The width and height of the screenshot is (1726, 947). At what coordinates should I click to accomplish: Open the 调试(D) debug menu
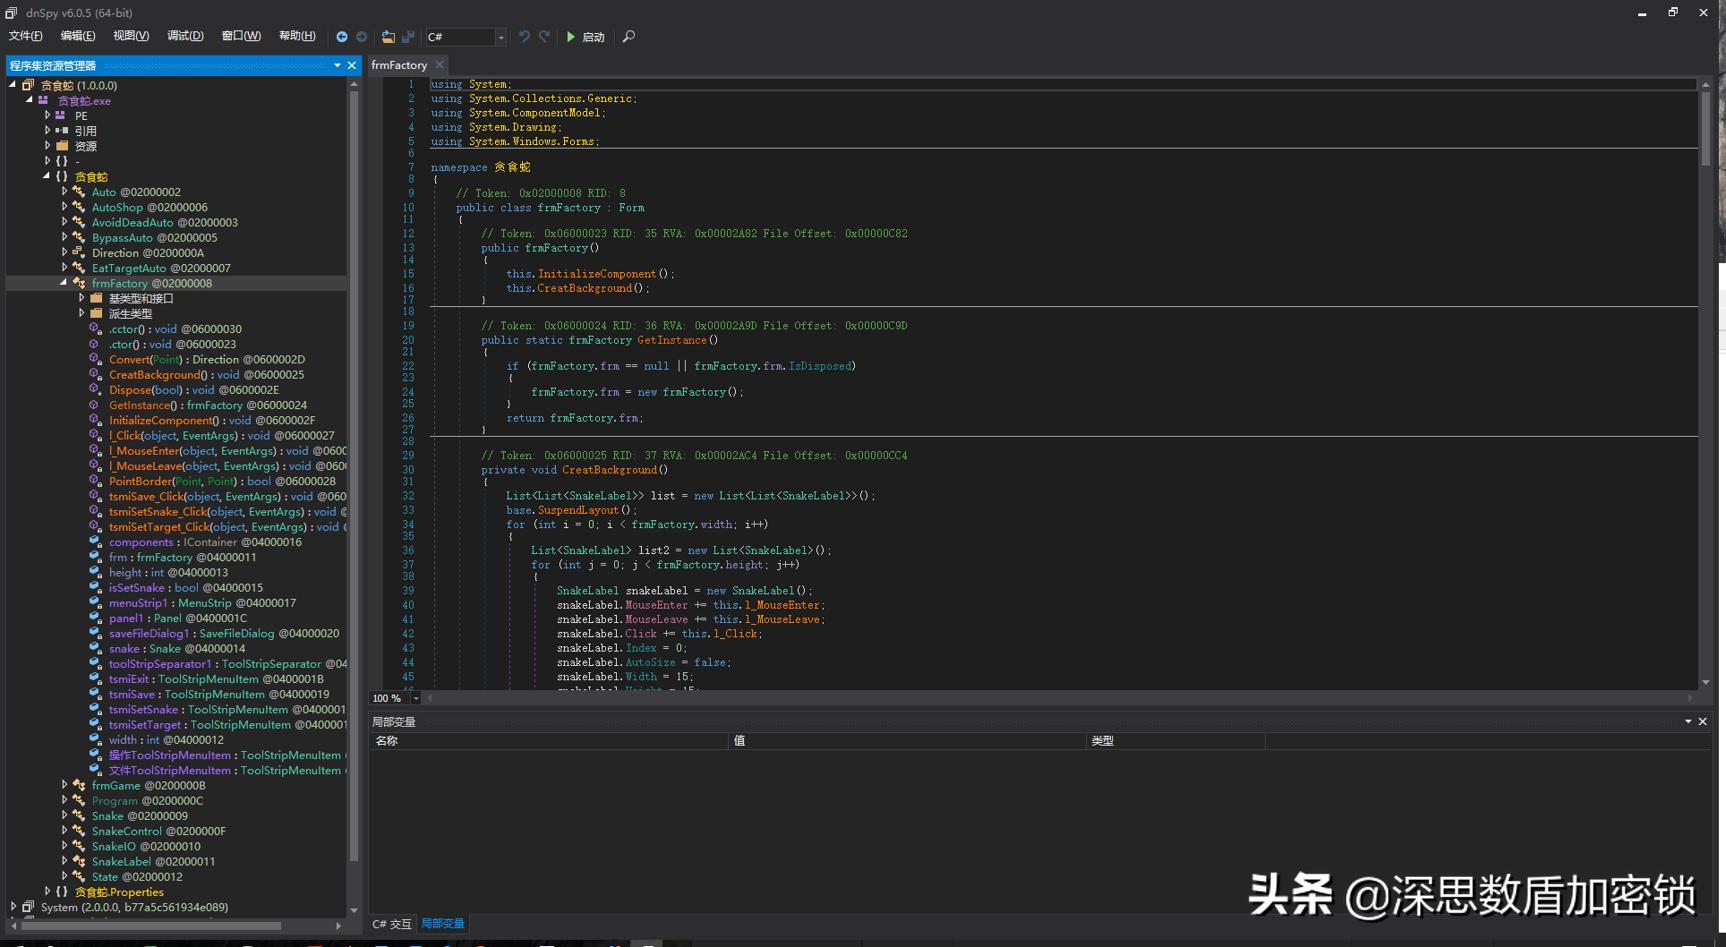(185, 36)
